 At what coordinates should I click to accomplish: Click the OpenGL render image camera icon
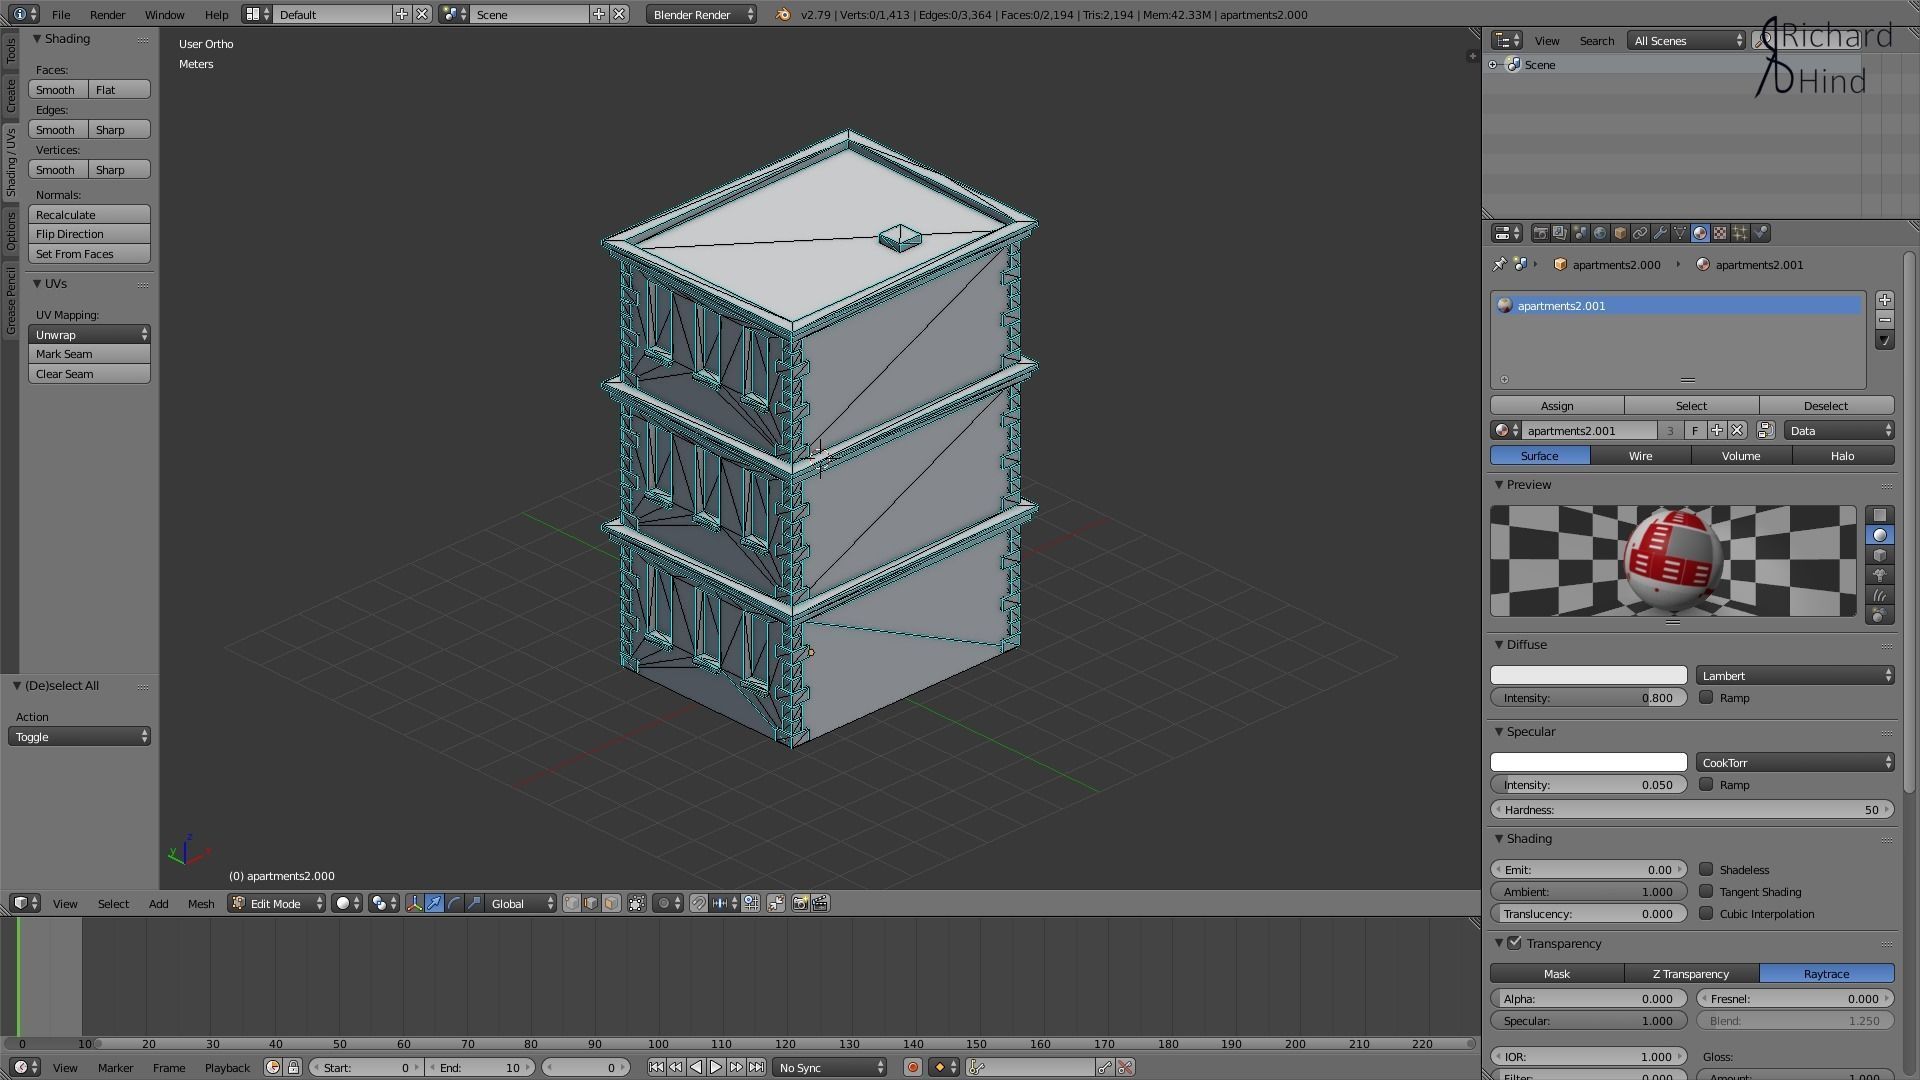(x=800, y=903)
